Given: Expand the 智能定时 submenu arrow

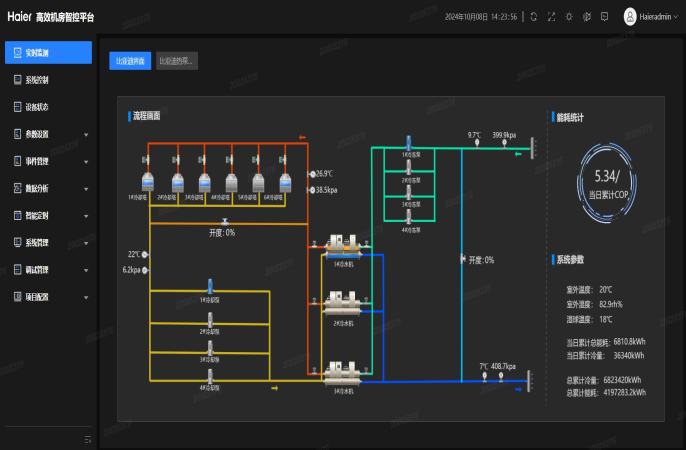Looking at the screenshot, I should (86, 216).
